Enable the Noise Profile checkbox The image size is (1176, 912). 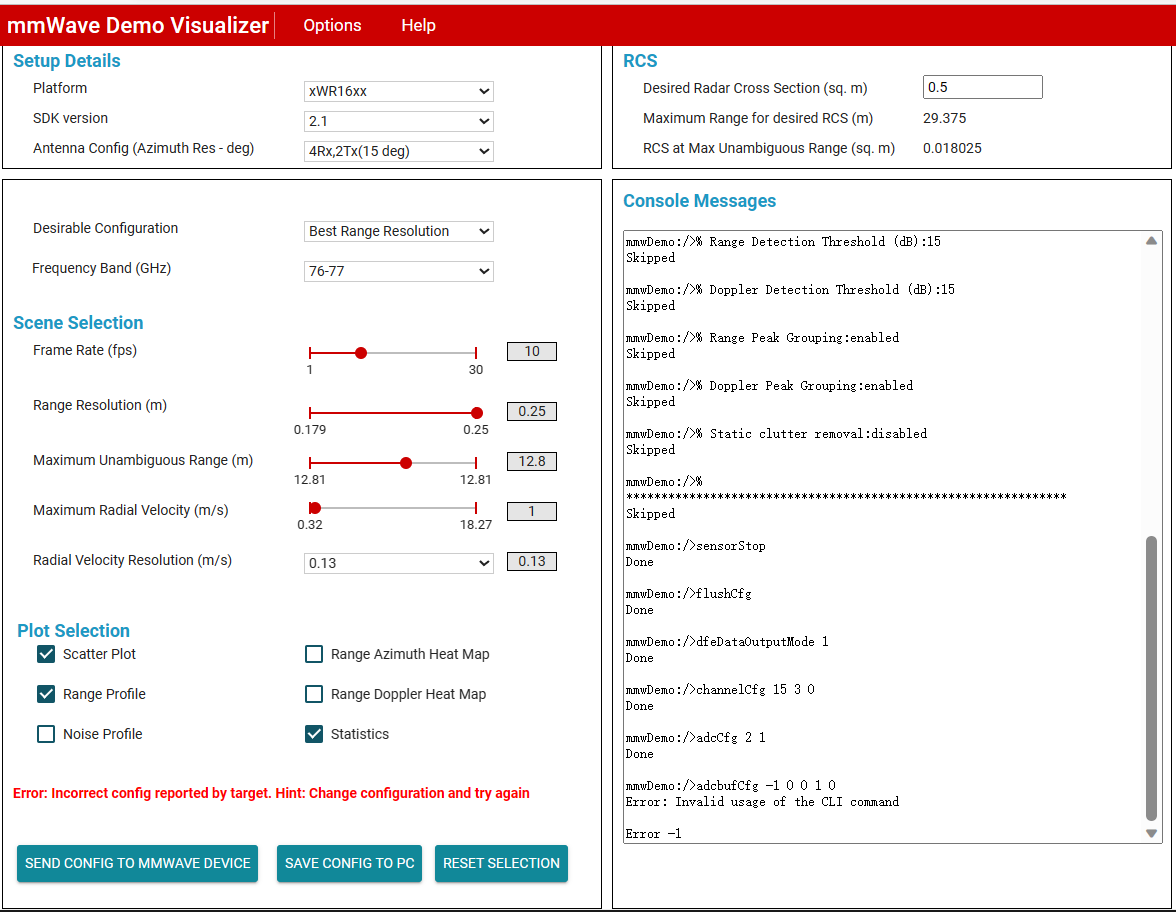46,734
